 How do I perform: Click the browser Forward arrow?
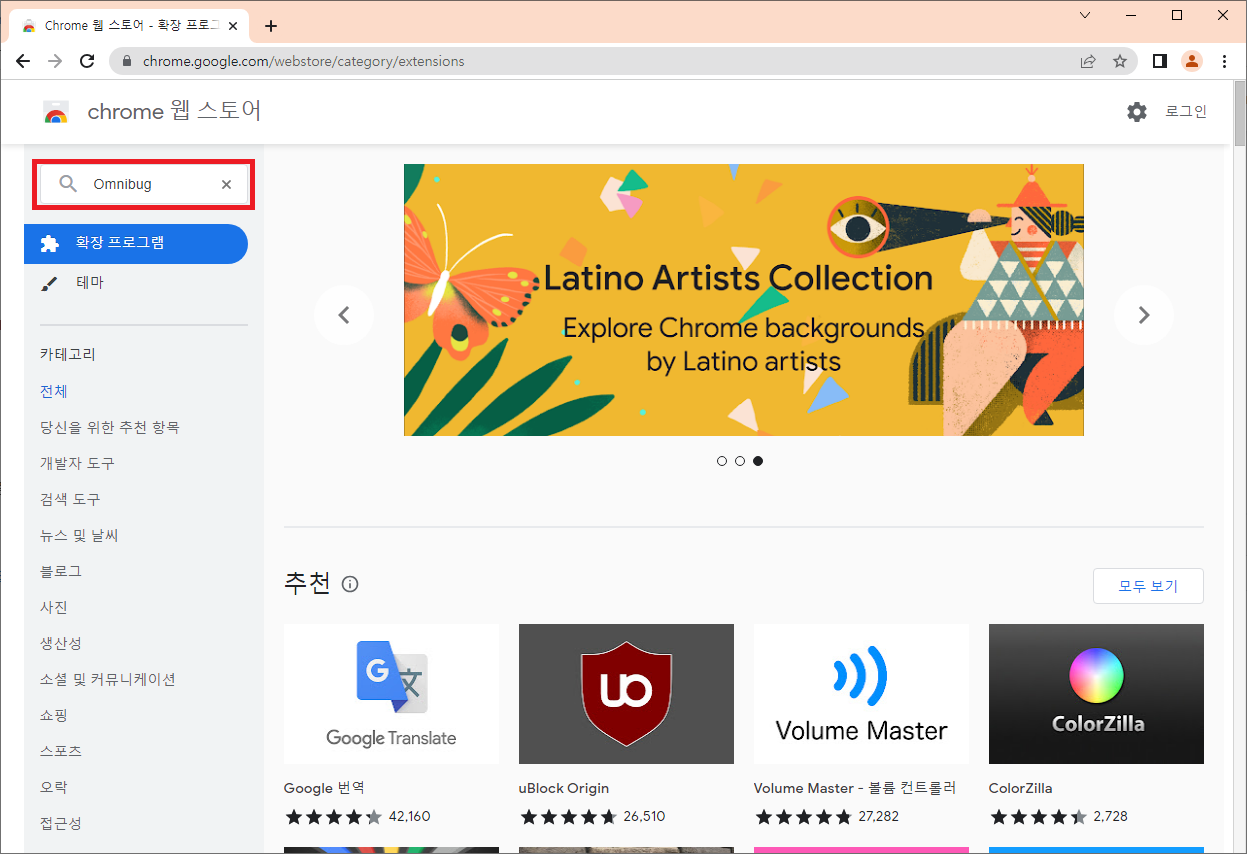(55, 61)
